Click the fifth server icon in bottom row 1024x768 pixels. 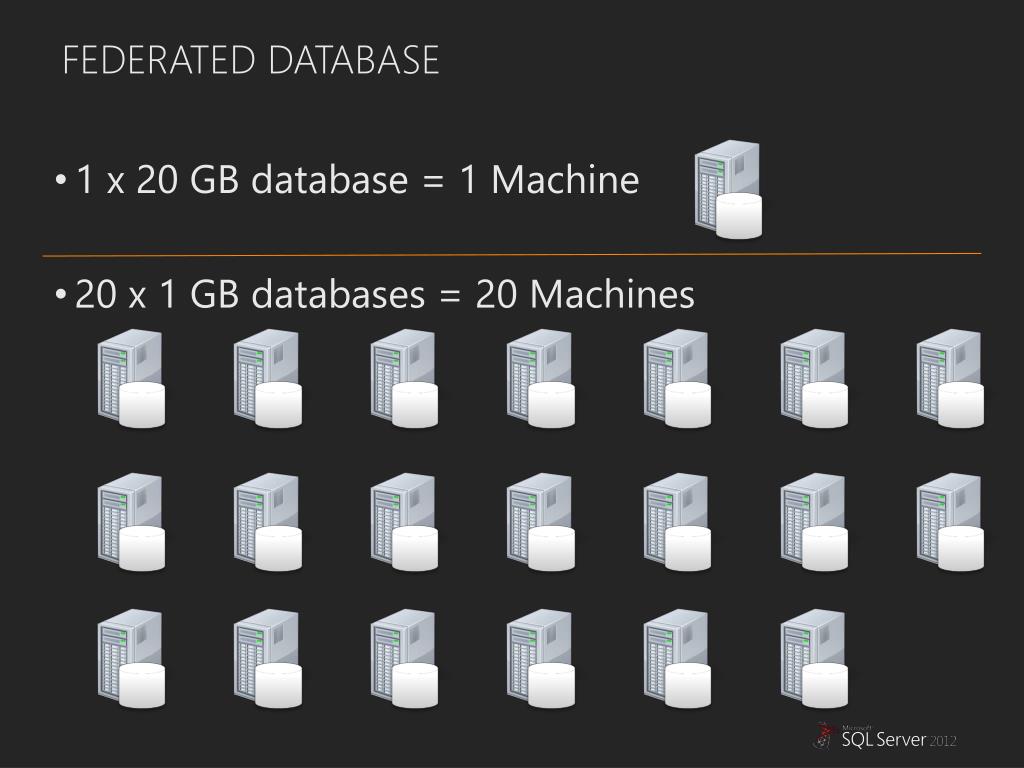click(677, 658)
